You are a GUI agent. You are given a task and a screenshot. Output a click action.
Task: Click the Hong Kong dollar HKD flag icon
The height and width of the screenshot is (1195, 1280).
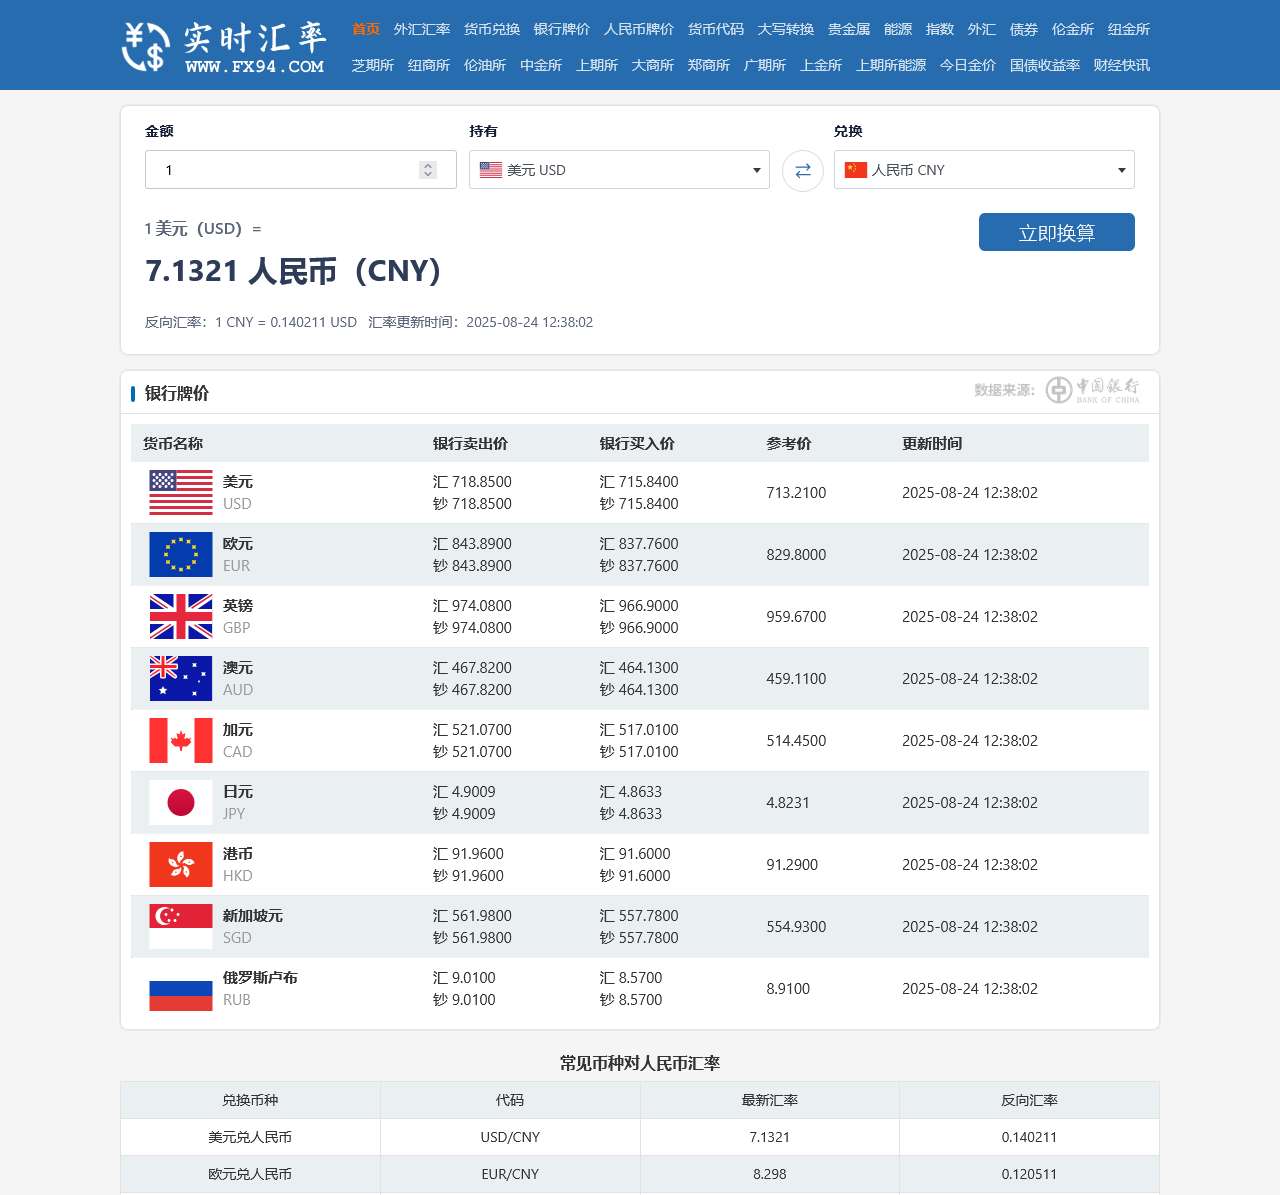click(x=180, y=864)
